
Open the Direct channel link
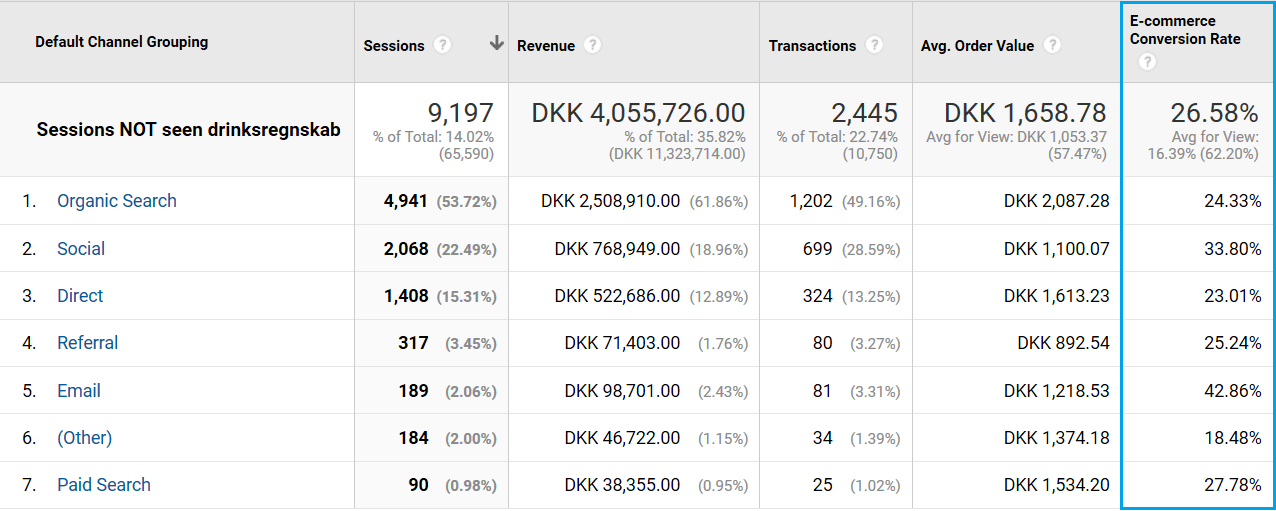click(x=80, y=296)
